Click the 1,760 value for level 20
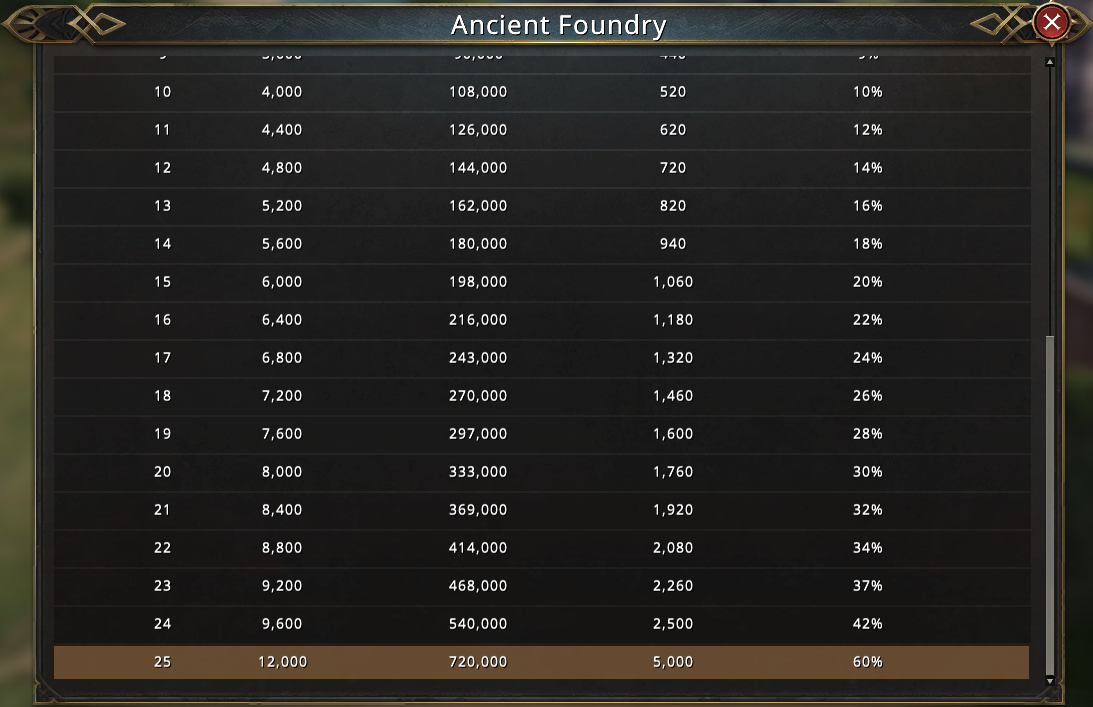 click(673, 472)
